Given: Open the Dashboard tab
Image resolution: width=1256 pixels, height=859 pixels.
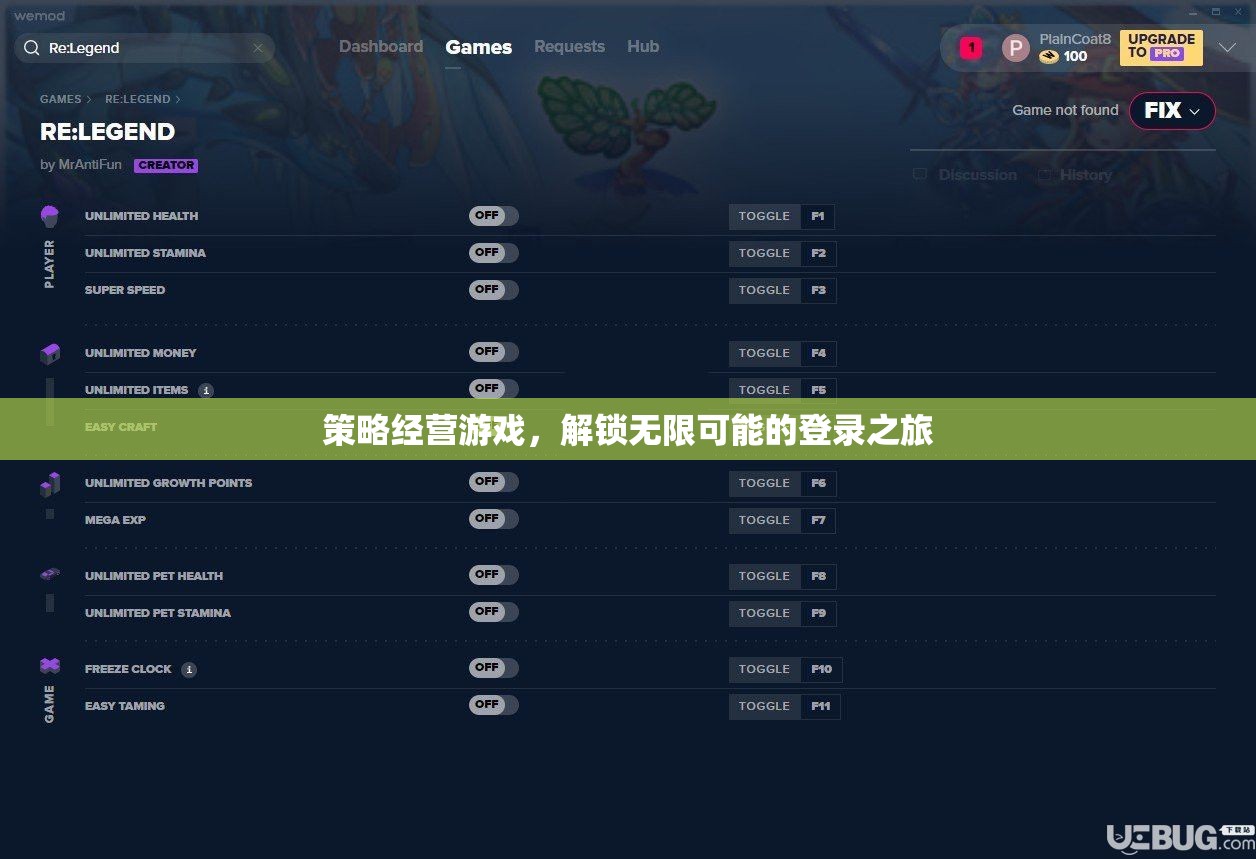Looking at the screenshot, I should pyautogui.click(x=381, y=47).
